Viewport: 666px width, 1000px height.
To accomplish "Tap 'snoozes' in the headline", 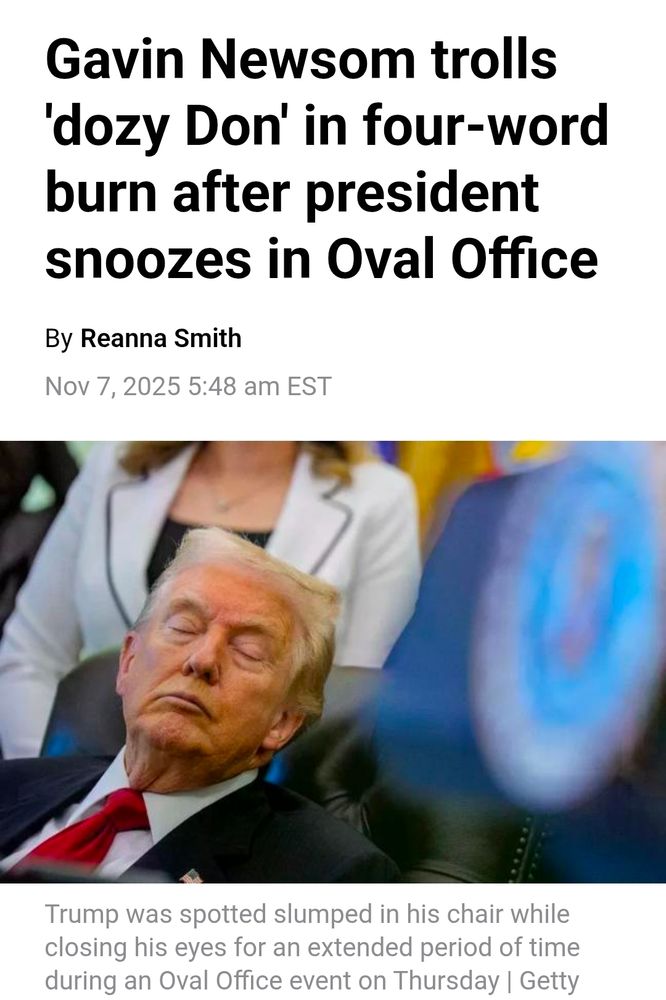I will point(148,260).
